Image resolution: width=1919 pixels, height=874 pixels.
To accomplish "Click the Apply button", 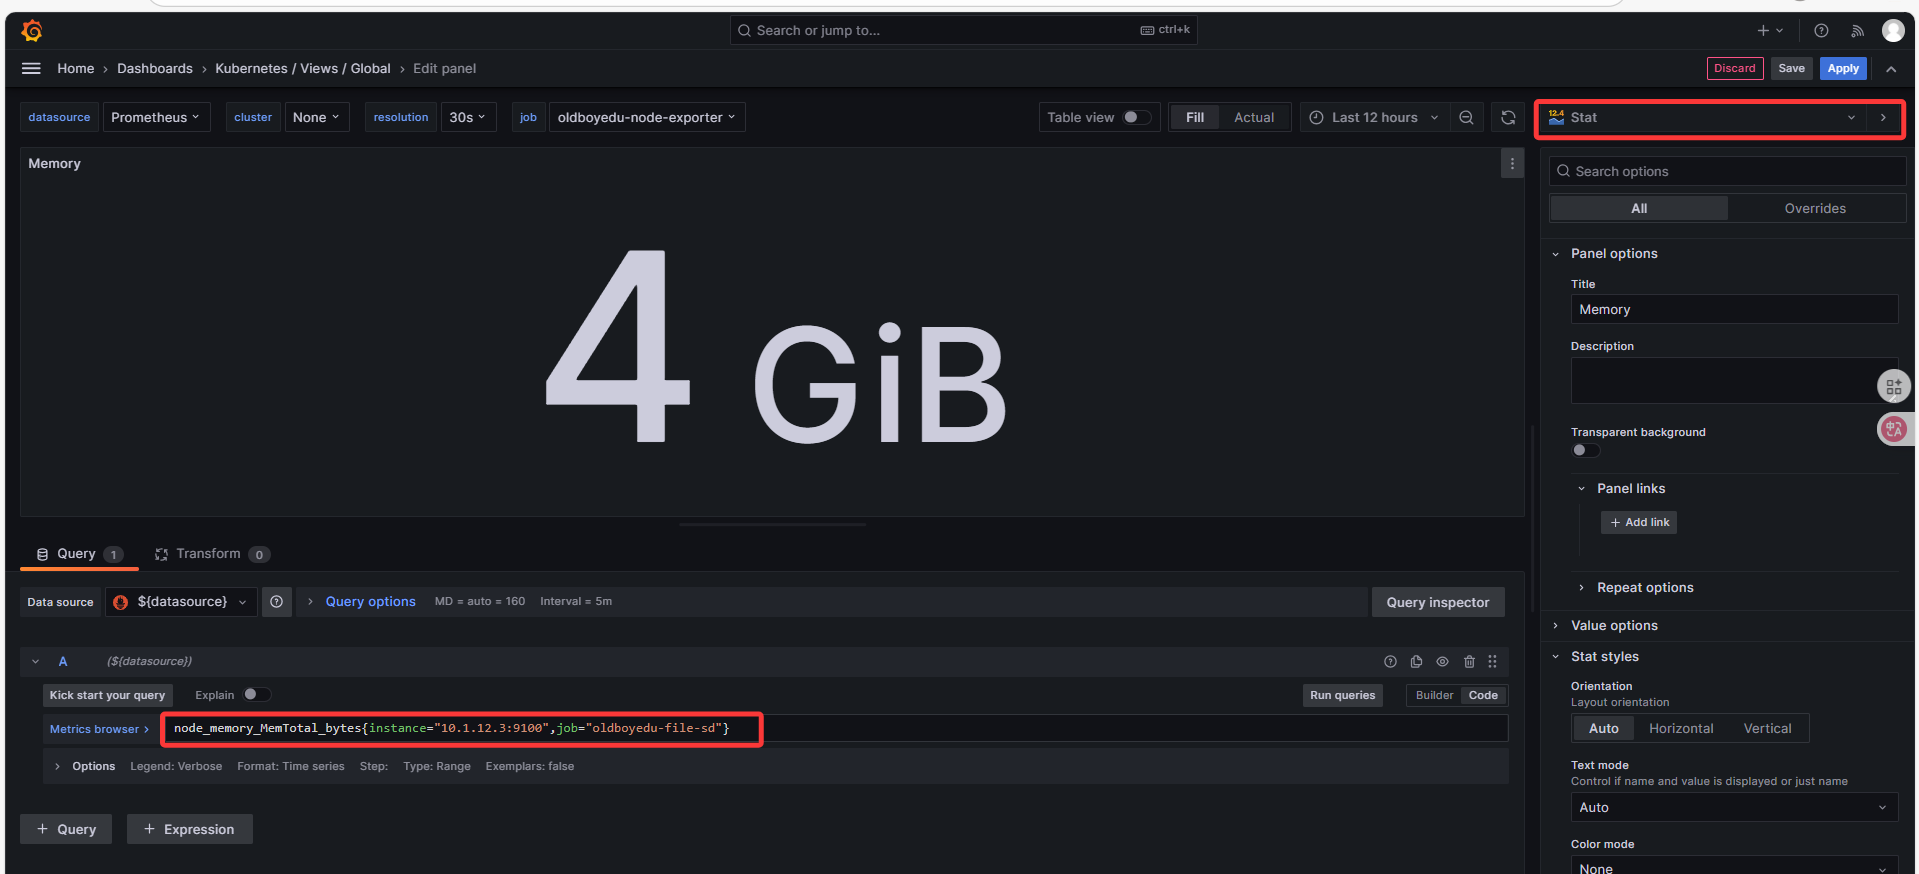I will (x=1842, y=69).
